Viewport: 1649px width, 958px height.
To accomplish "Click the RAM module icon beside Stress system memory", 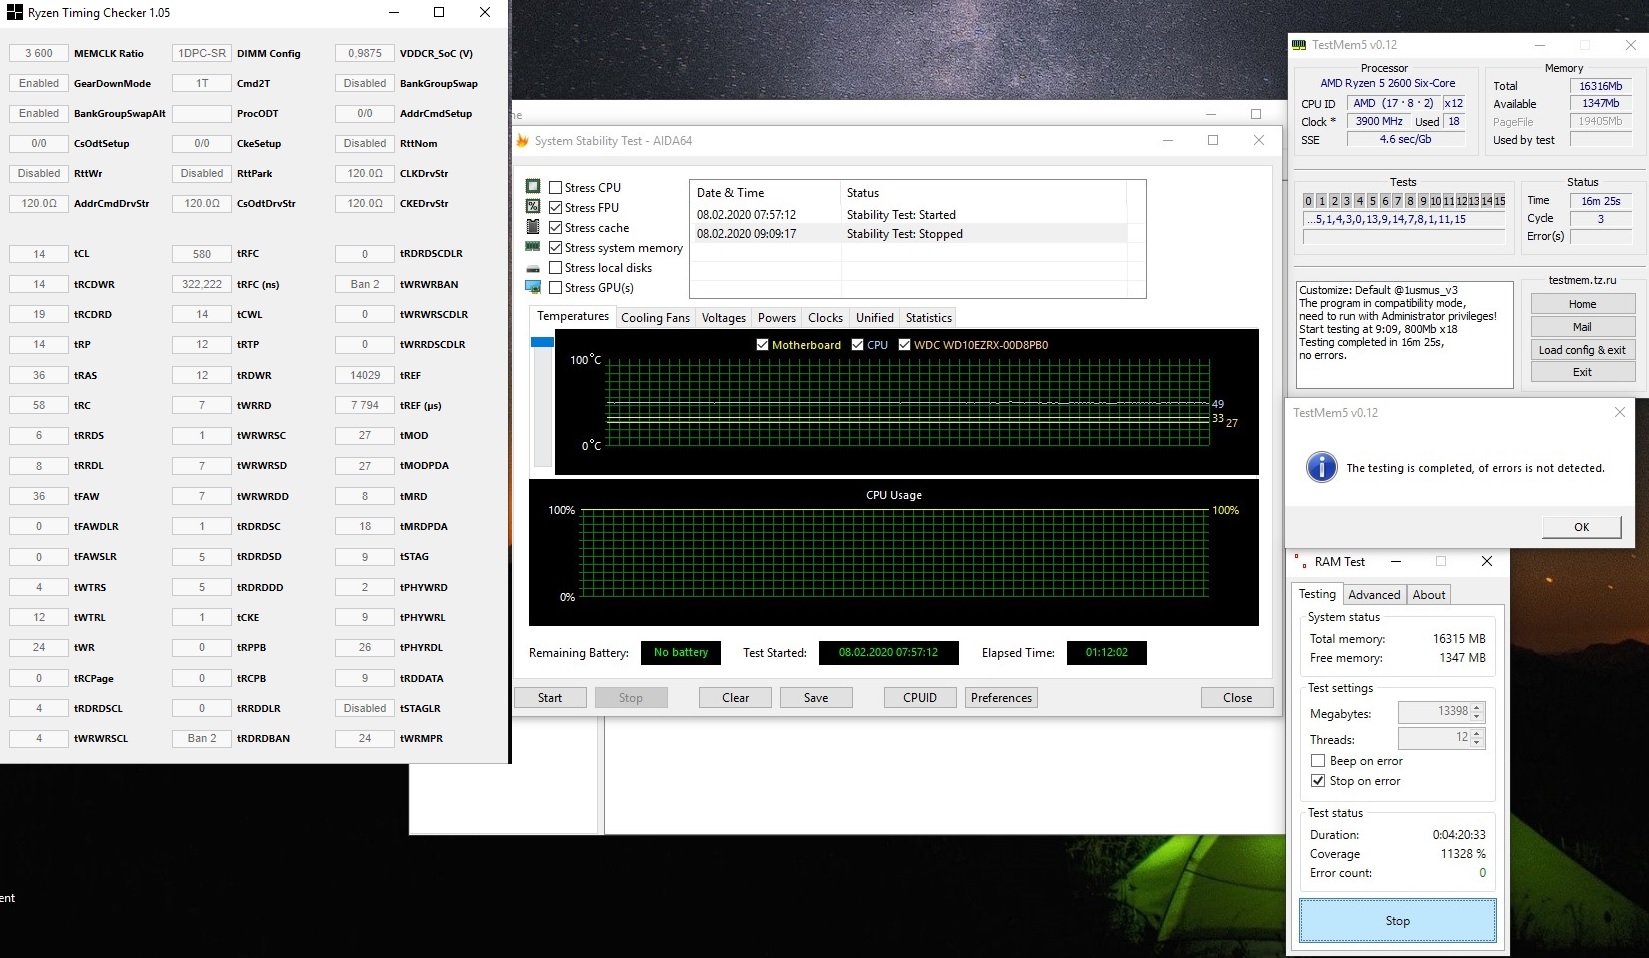I will [533, 247].
